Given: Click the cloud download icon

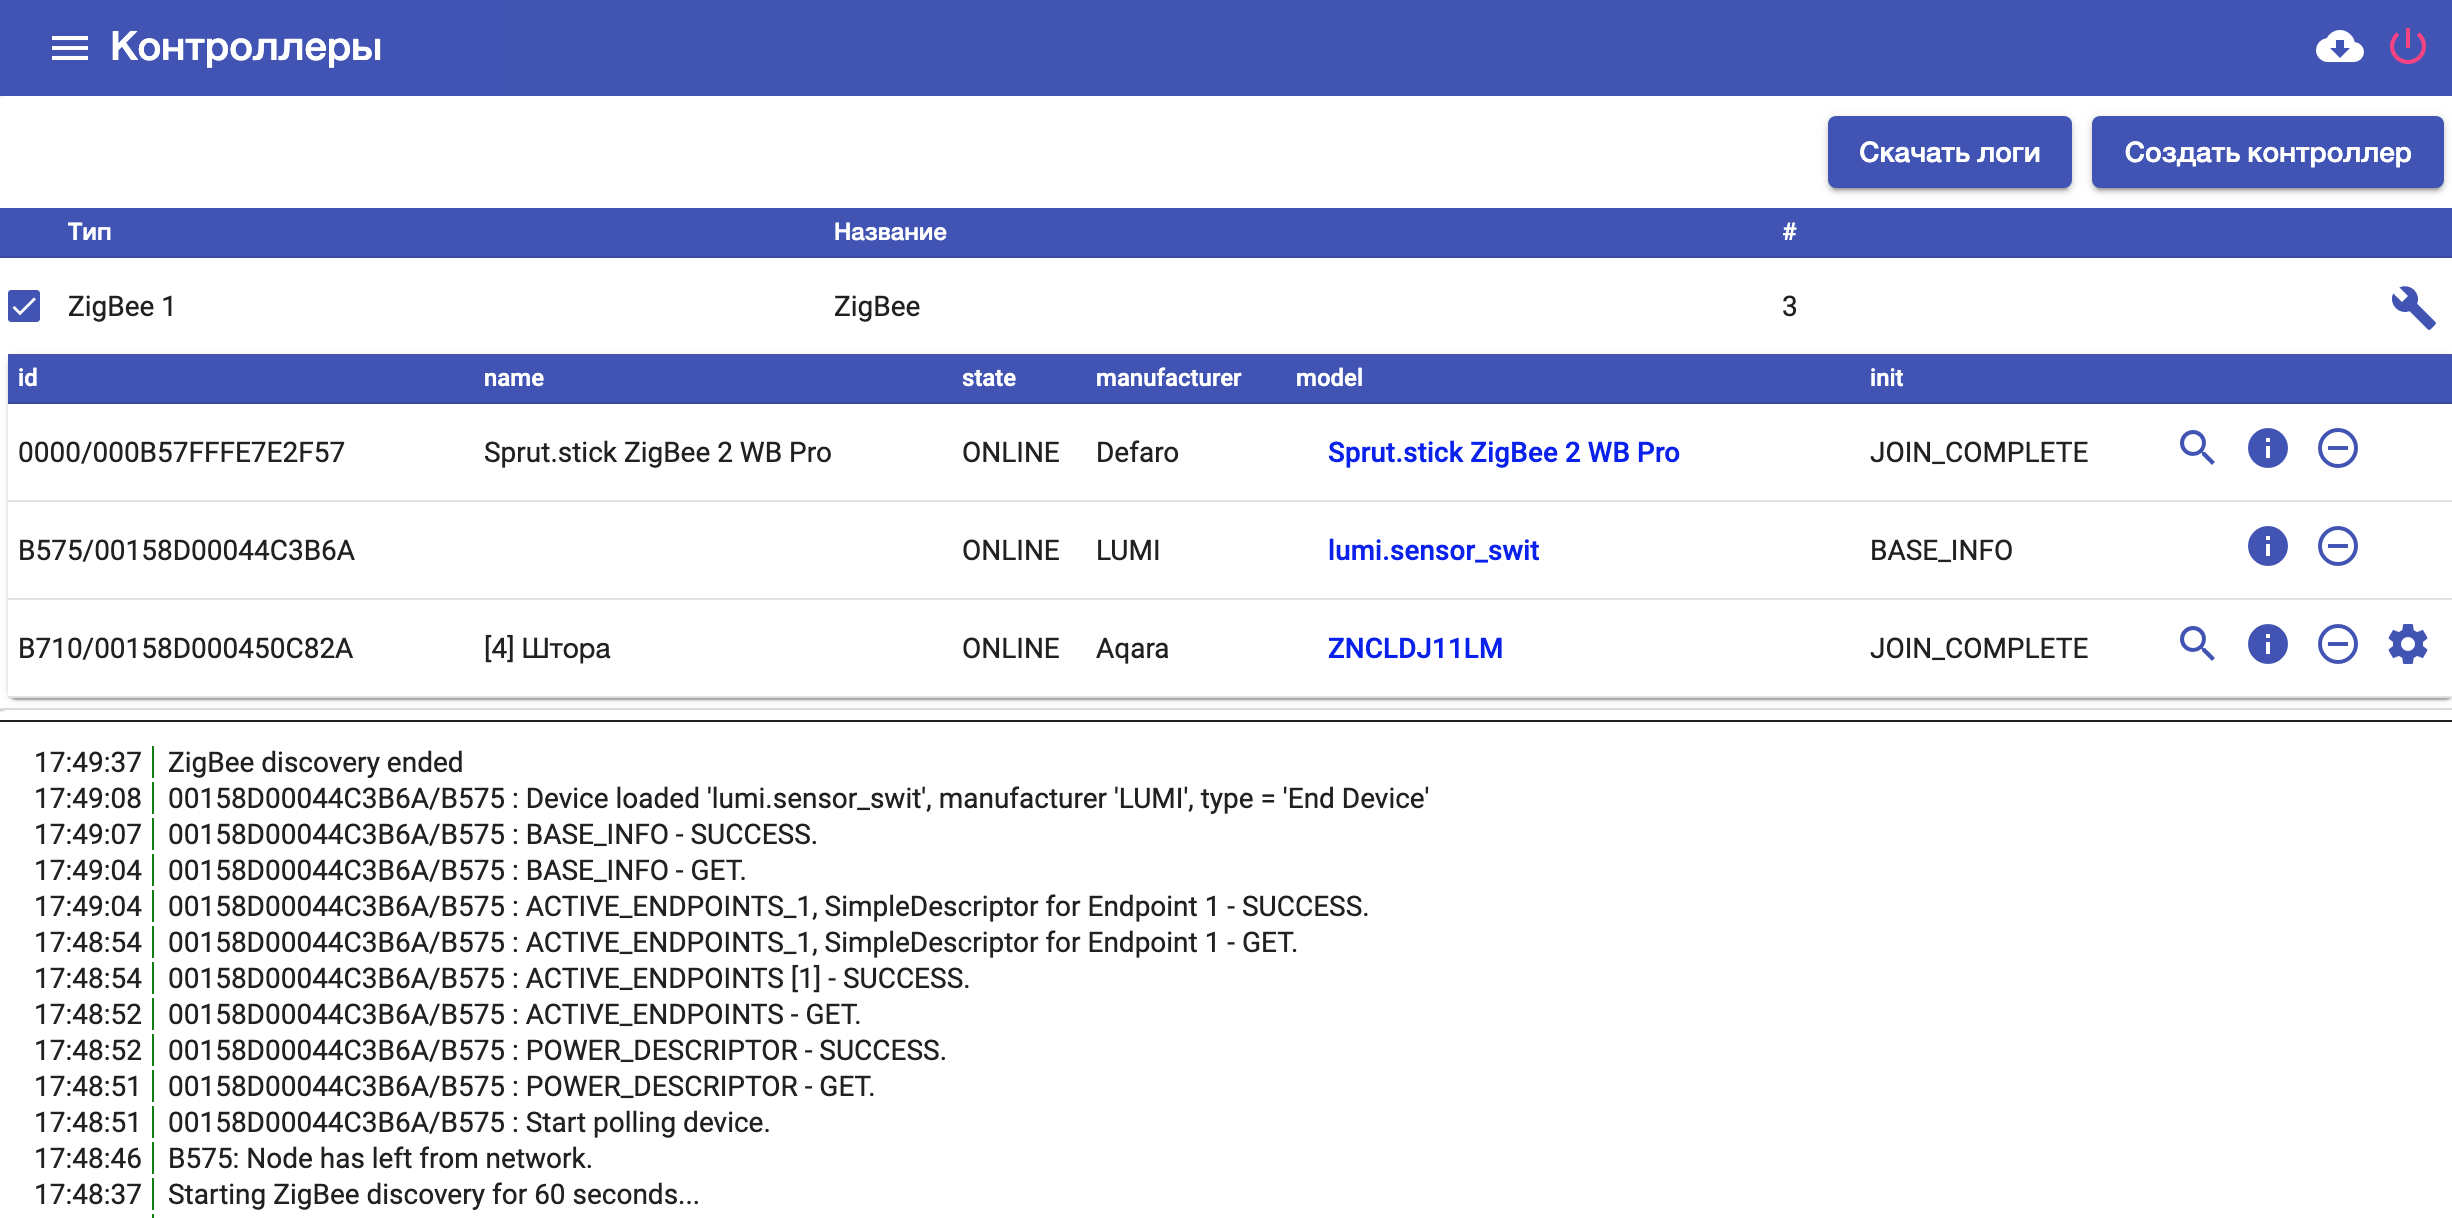Looking at the screenshot, I should point(2339,47).
